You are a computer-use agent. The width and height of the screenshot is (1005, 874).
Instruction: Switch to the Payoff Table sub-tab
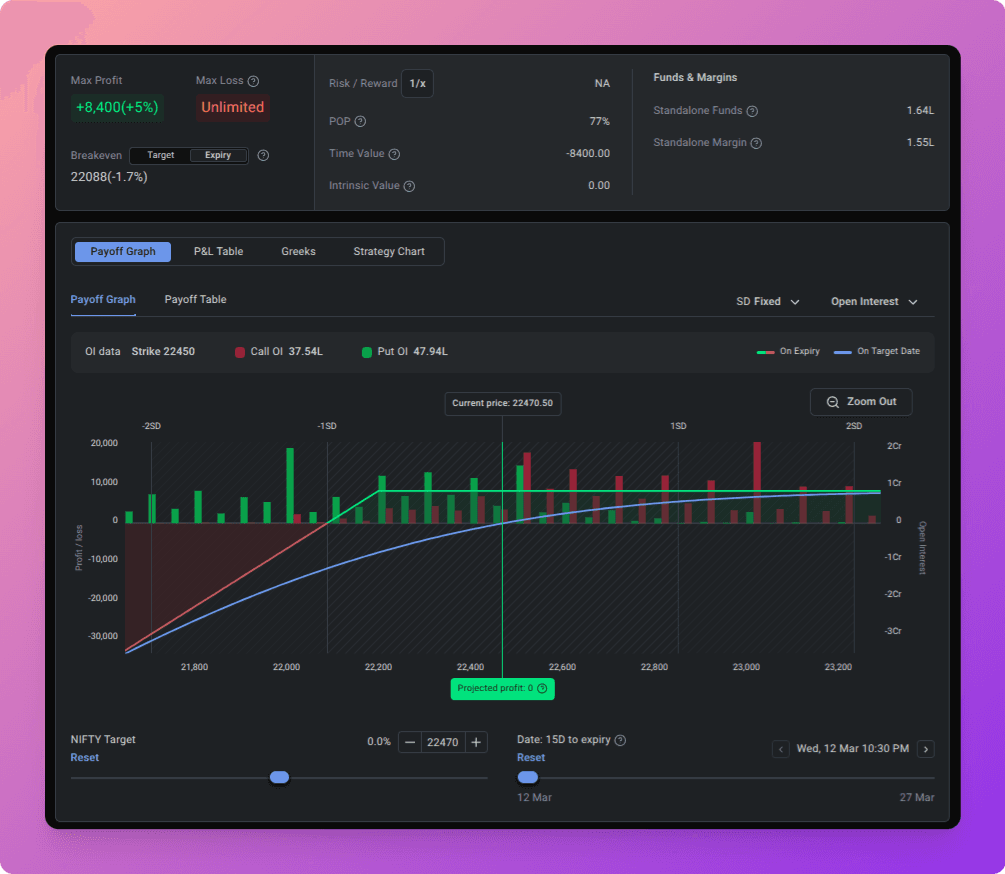click(x=195, y=299)
